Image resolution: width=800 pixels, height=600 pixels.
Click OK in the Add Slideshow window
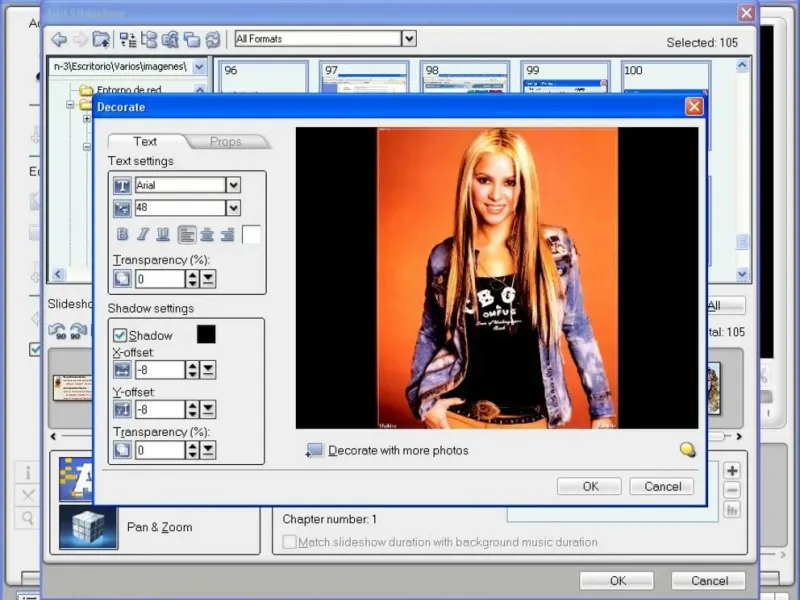617,581
